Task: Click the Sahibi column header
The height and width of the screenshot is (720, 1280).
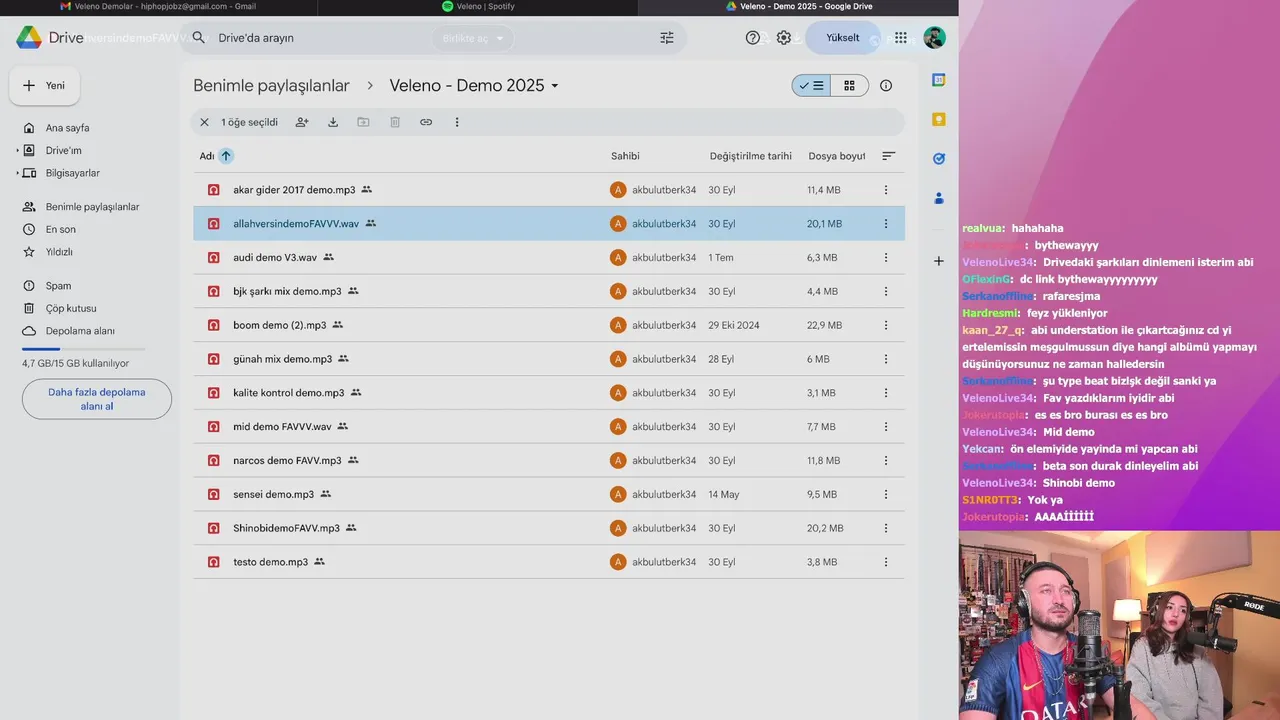Action: click(625, 156)
